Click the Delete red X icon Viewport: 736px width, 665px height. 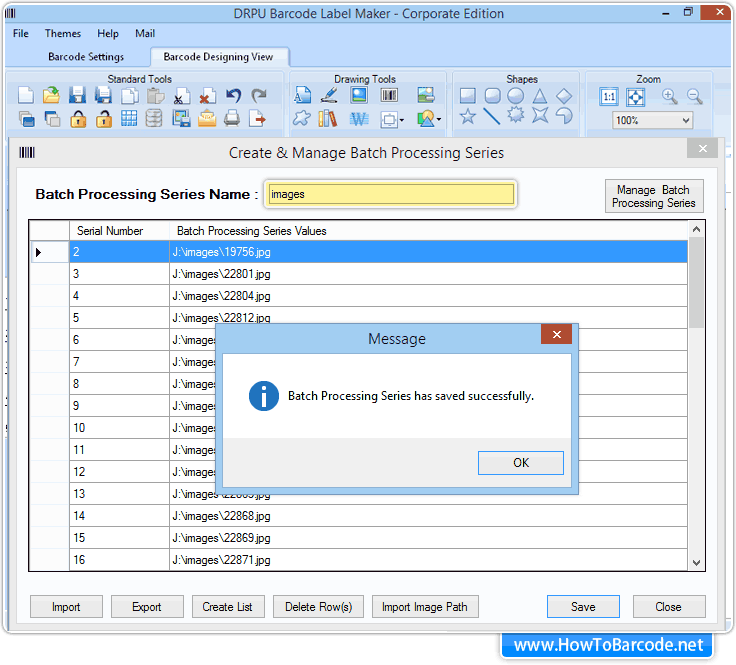point(207,96)
